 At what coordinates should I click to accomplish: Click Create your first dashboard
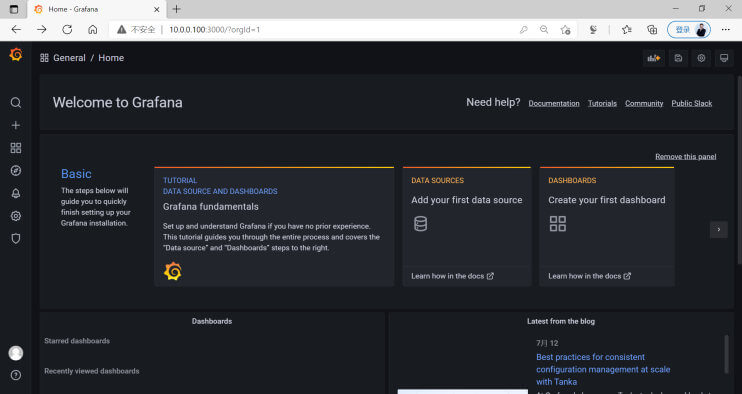point(607,200)
